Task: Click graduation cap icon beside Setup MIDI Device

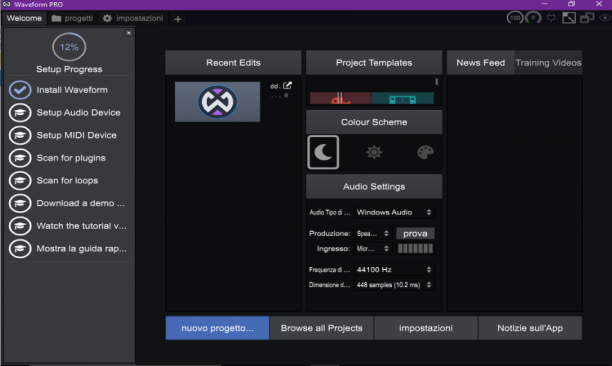Action: point(20,135)
